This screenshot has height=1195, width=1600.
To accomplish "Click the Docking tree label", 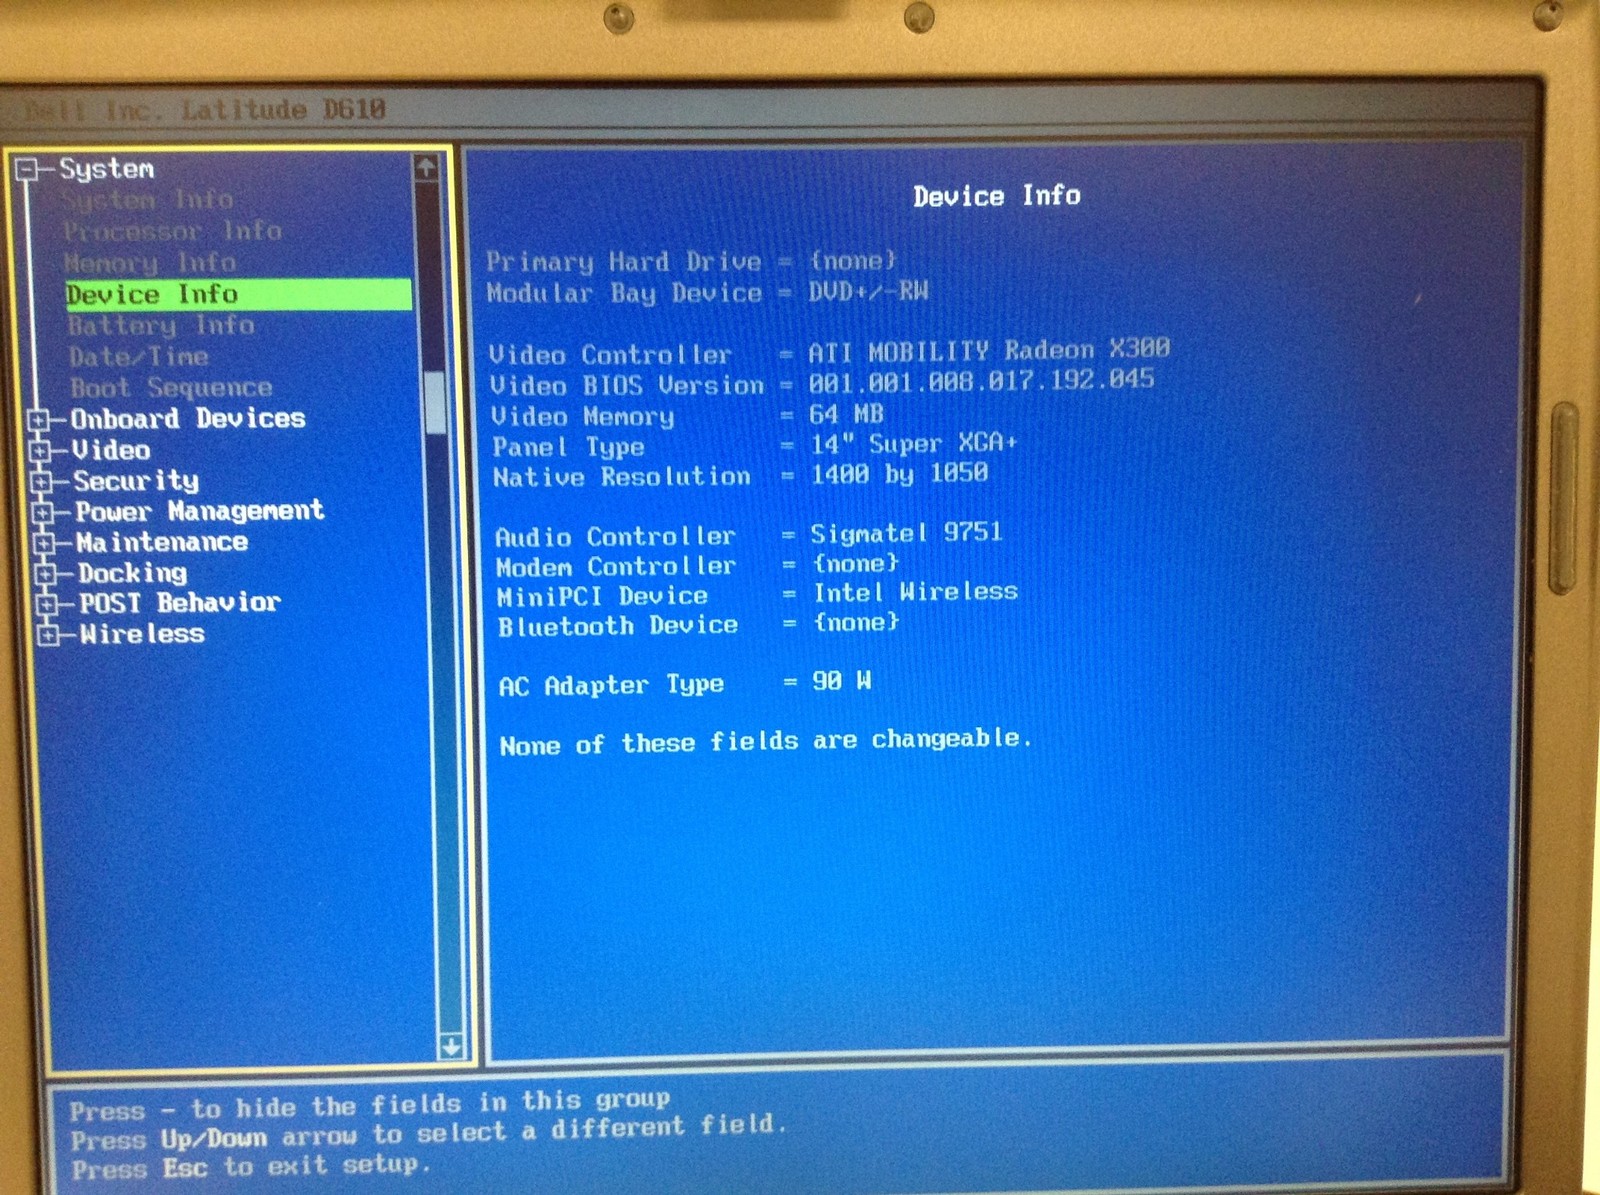I will click(133, 574).
